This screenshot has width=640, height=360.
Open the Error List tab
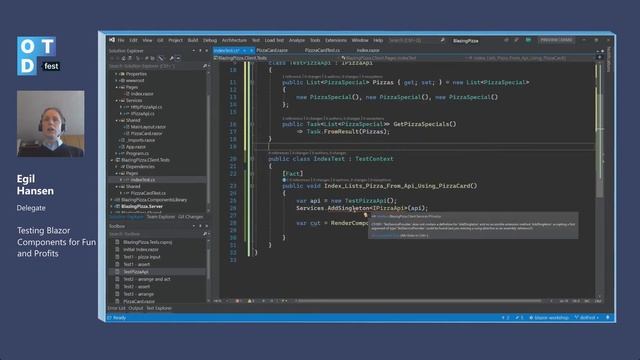point(117,308)
